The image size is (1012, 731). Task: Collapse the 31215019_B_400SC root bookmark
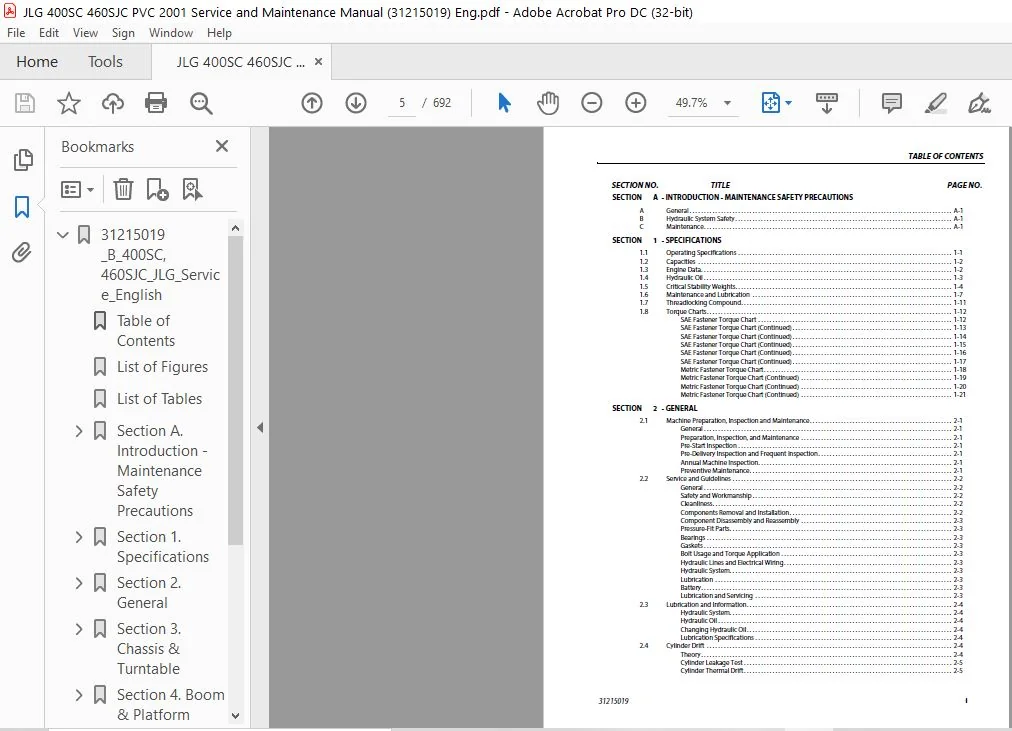63,235
